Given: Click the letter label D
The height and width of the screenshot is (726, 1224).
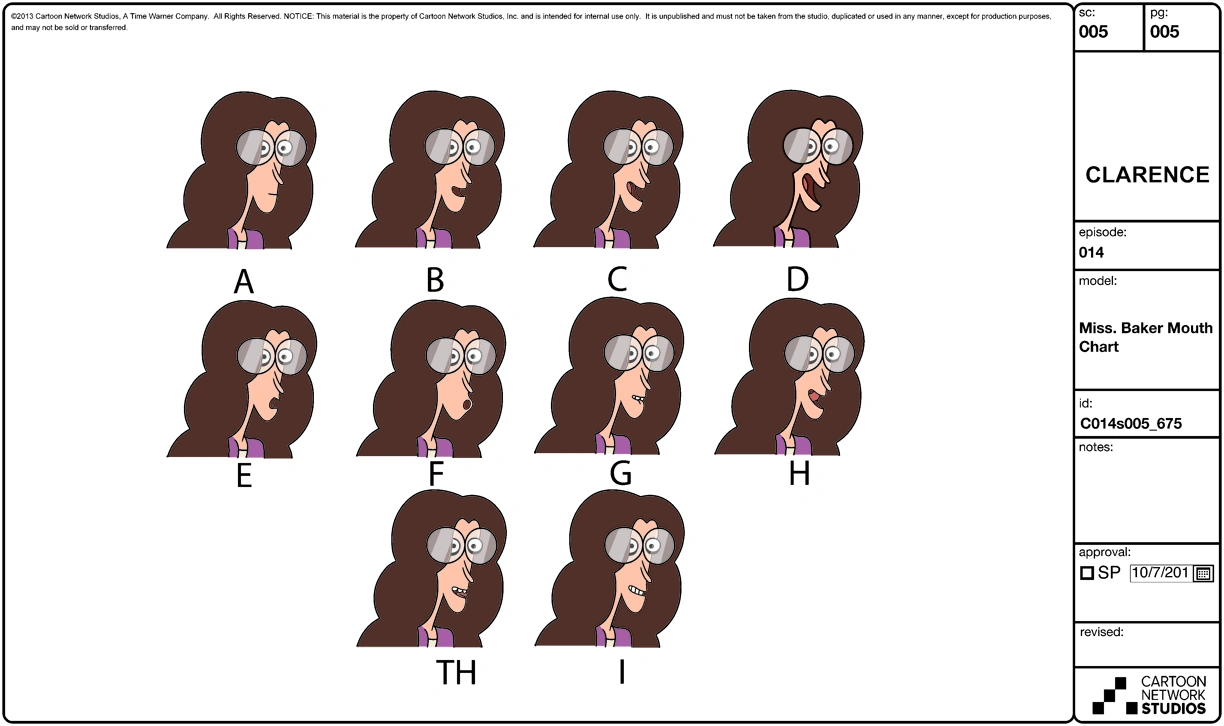Looking at the screenshot, I should [797, 279].
